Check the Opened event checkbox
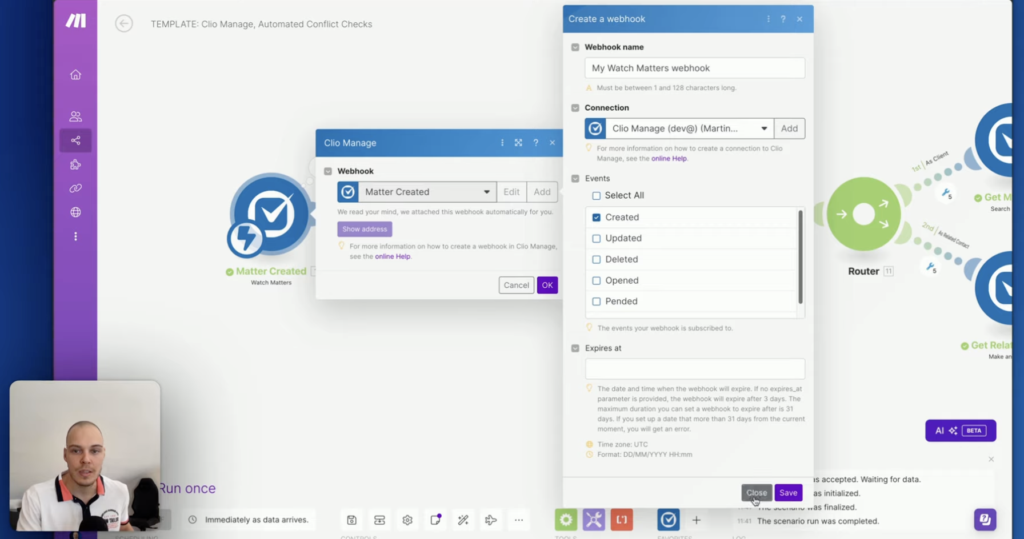Viewport: 1024px width, 539px height. 596,280
